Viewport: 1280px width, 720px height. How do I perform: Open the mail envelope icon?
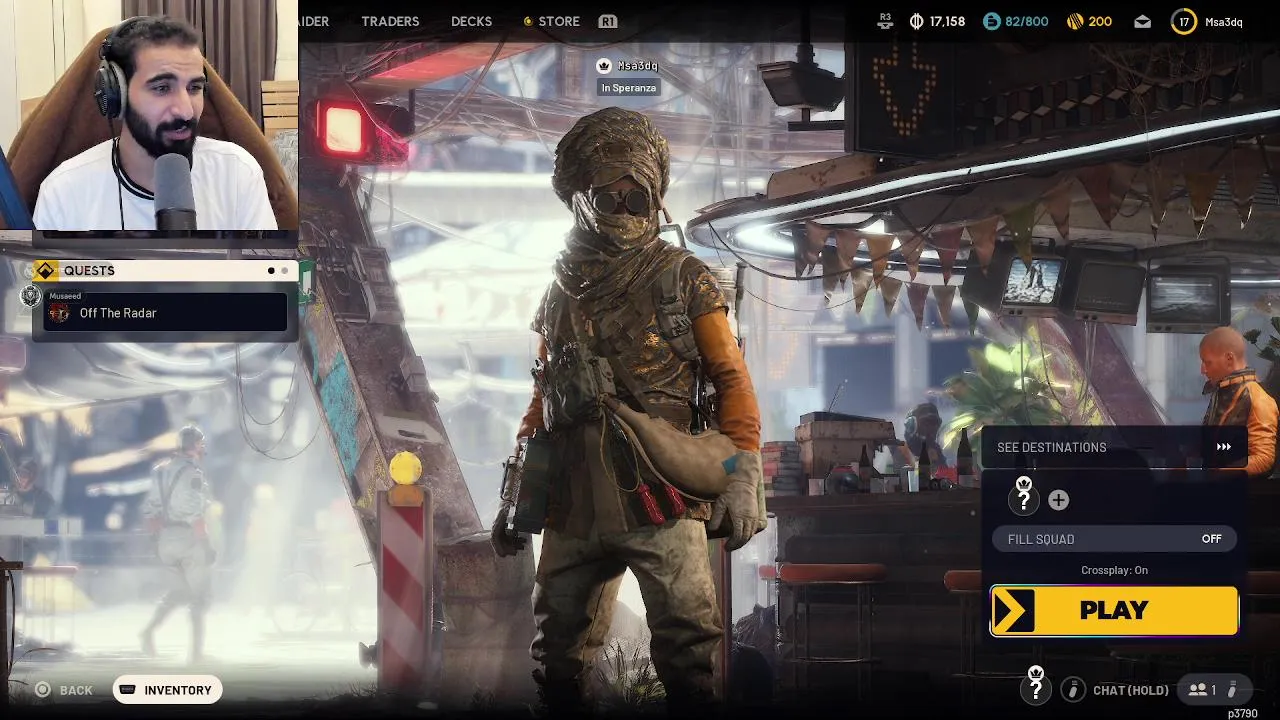(x=1142, y=21)
